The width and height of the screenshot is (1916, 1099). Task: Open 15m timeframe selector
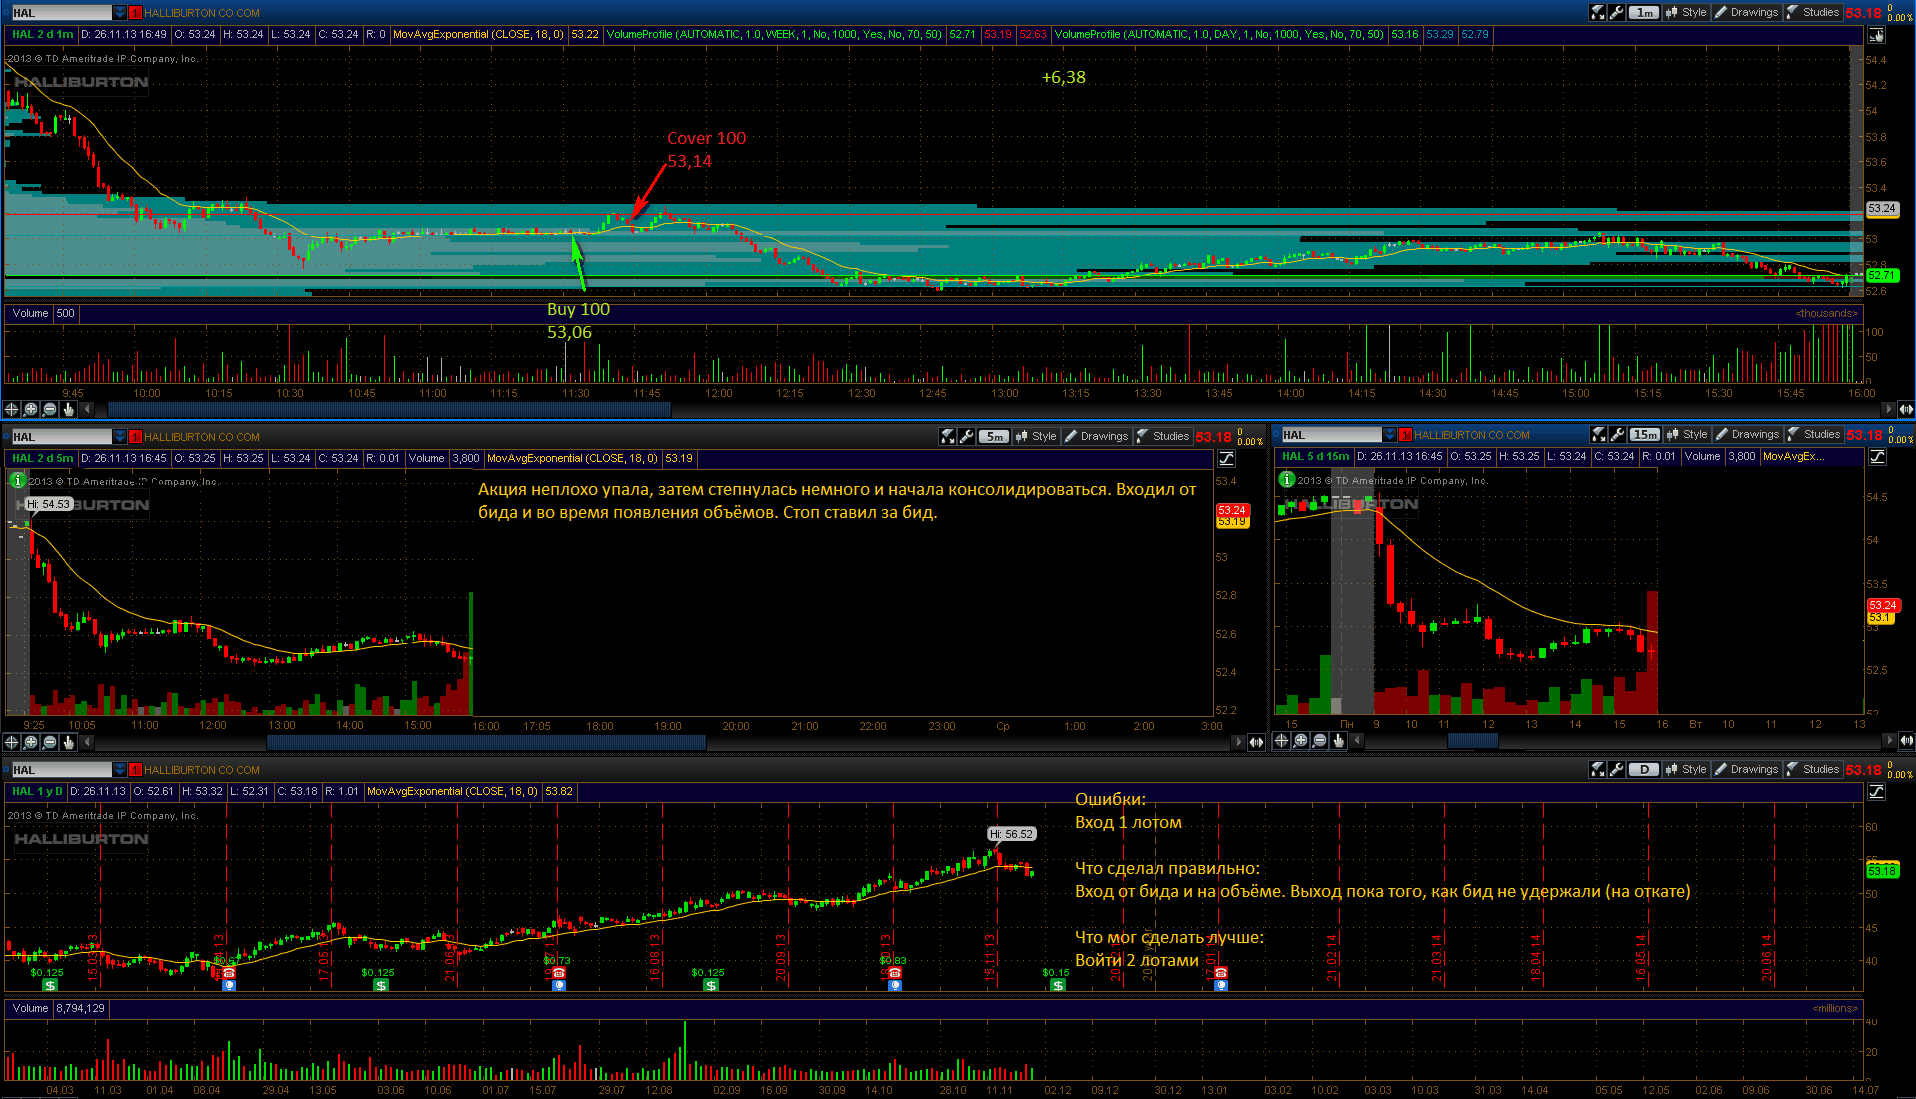point(1645,435)
